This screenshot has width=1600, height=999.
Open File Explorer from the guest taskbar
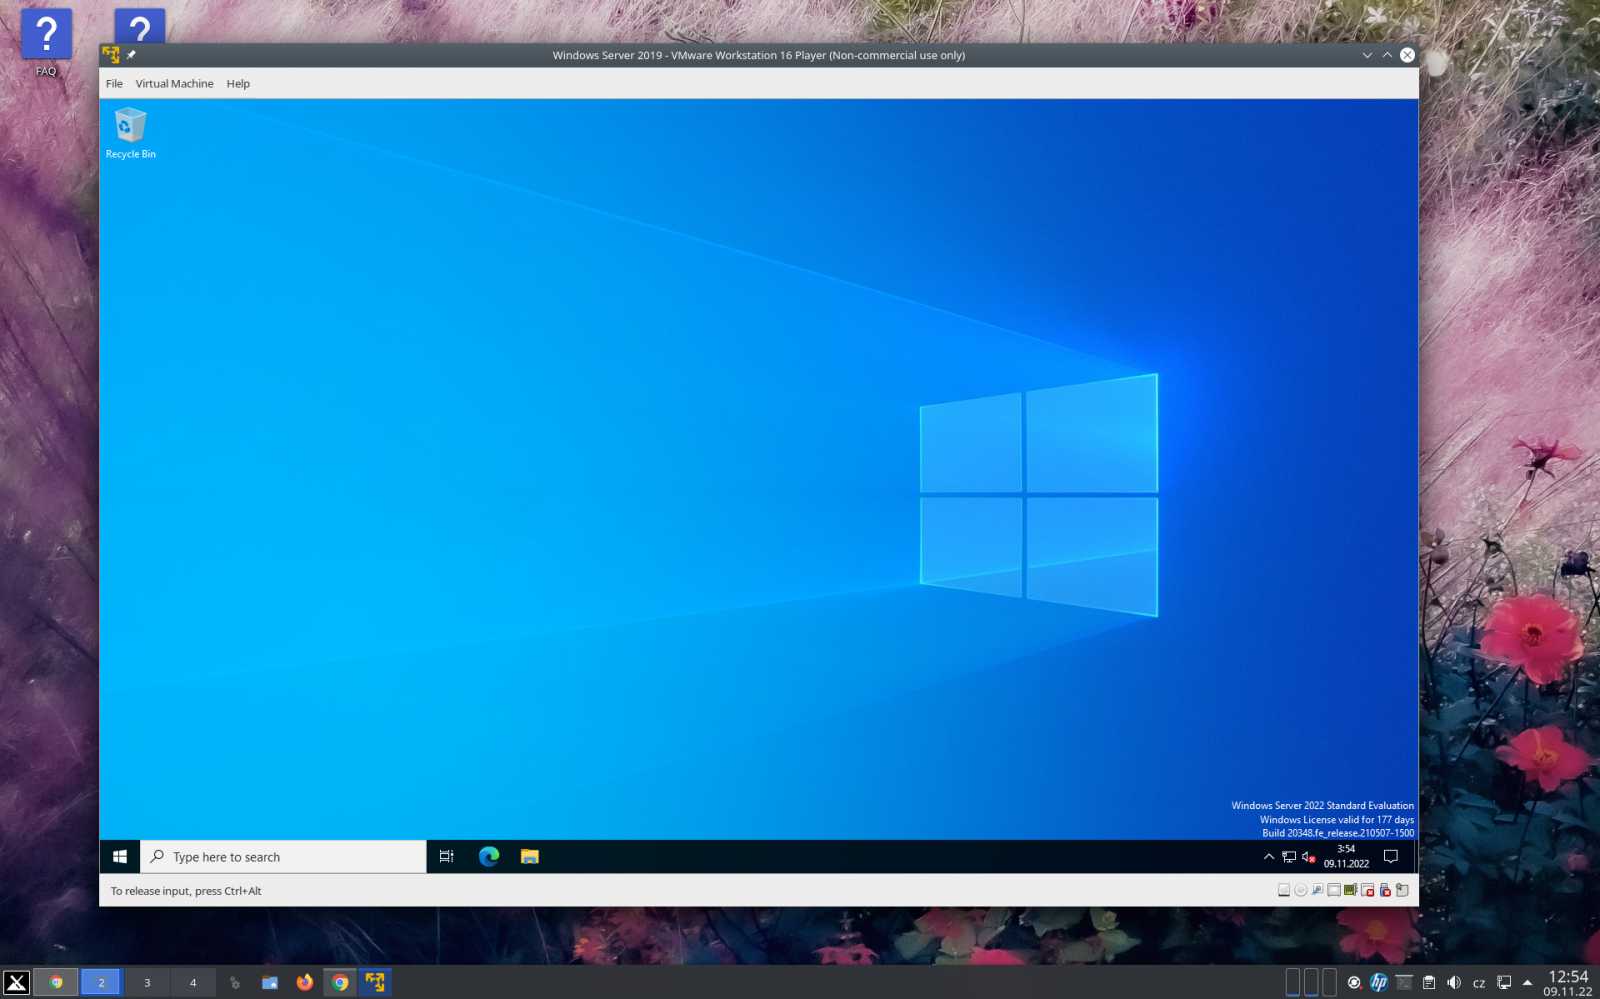coord(530,857)
